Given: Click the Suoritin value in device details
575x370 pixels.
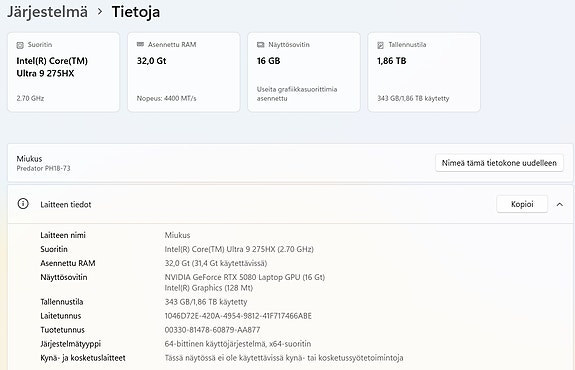Looking at the screenshot, I should click(239, 249).
